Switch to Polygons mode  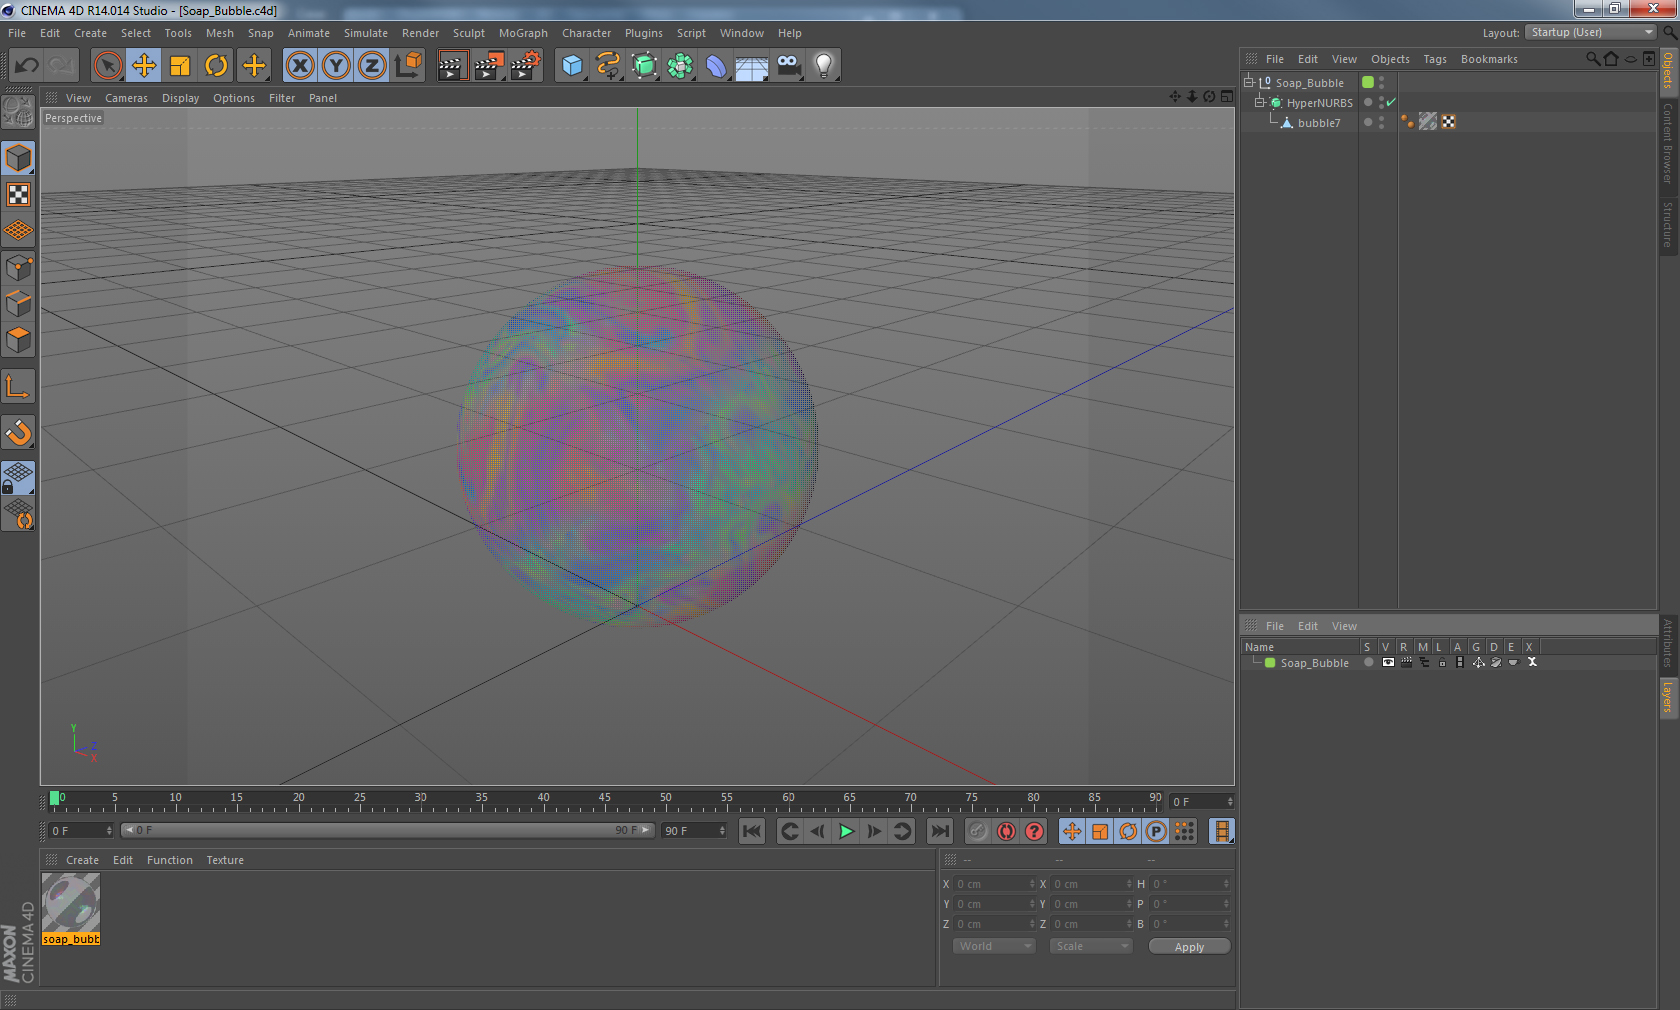18,340
